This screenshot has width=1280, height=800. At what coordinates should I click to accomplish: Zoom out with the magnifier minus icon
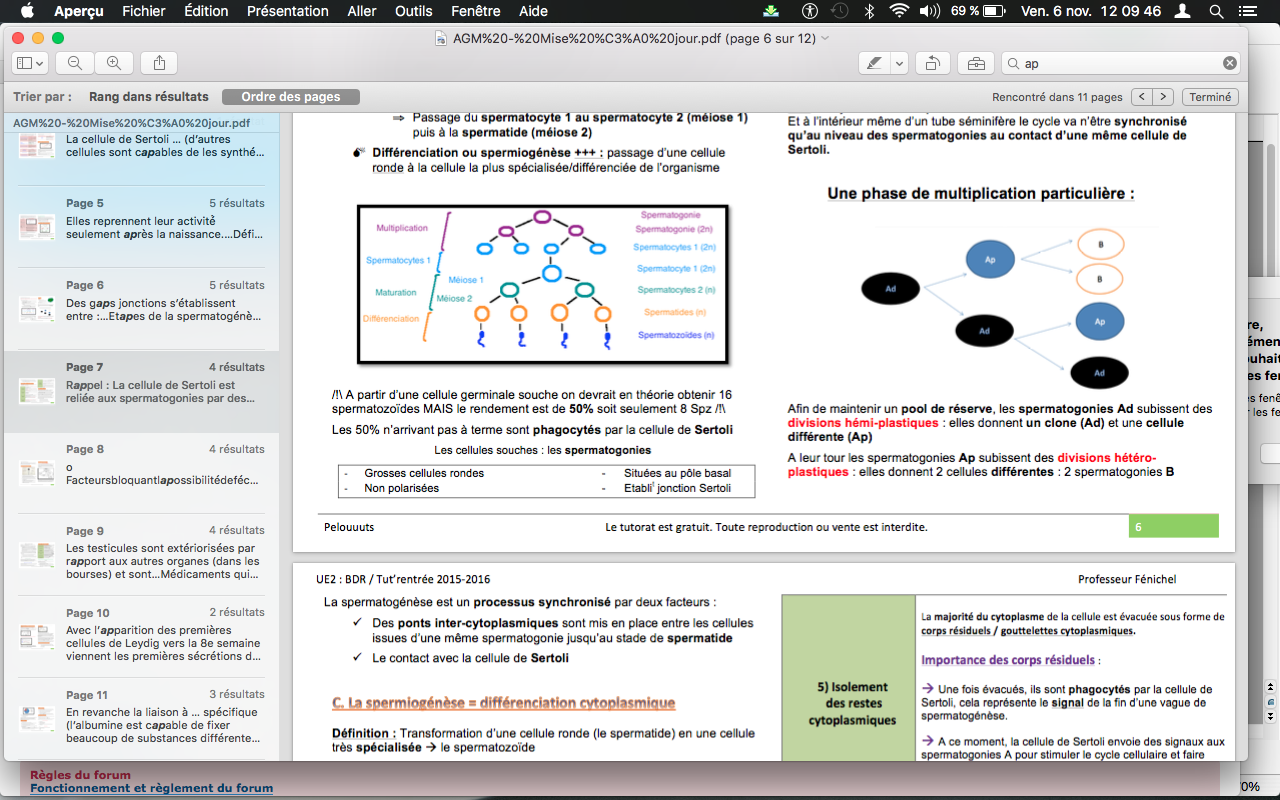tap(75, 63)
